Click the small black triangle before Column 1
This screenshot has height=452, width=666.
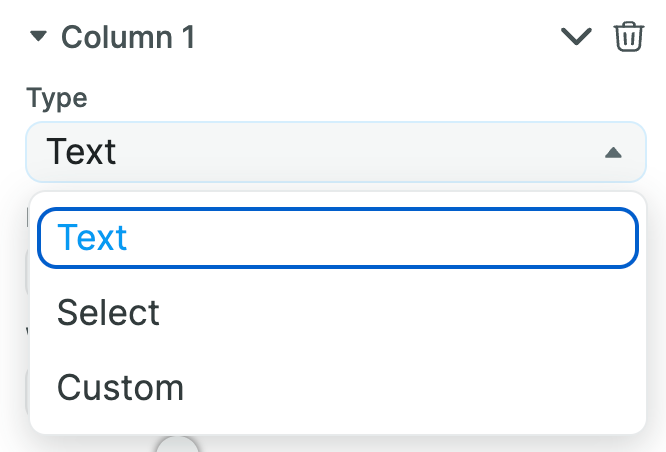click(38, 36)
